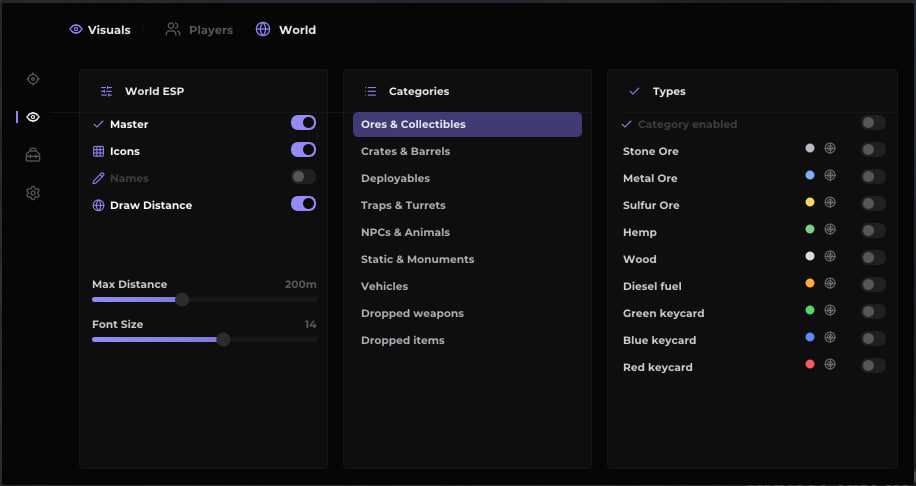Click the grid icon next to Icons

pyautogui.click(x=98, y=151)
